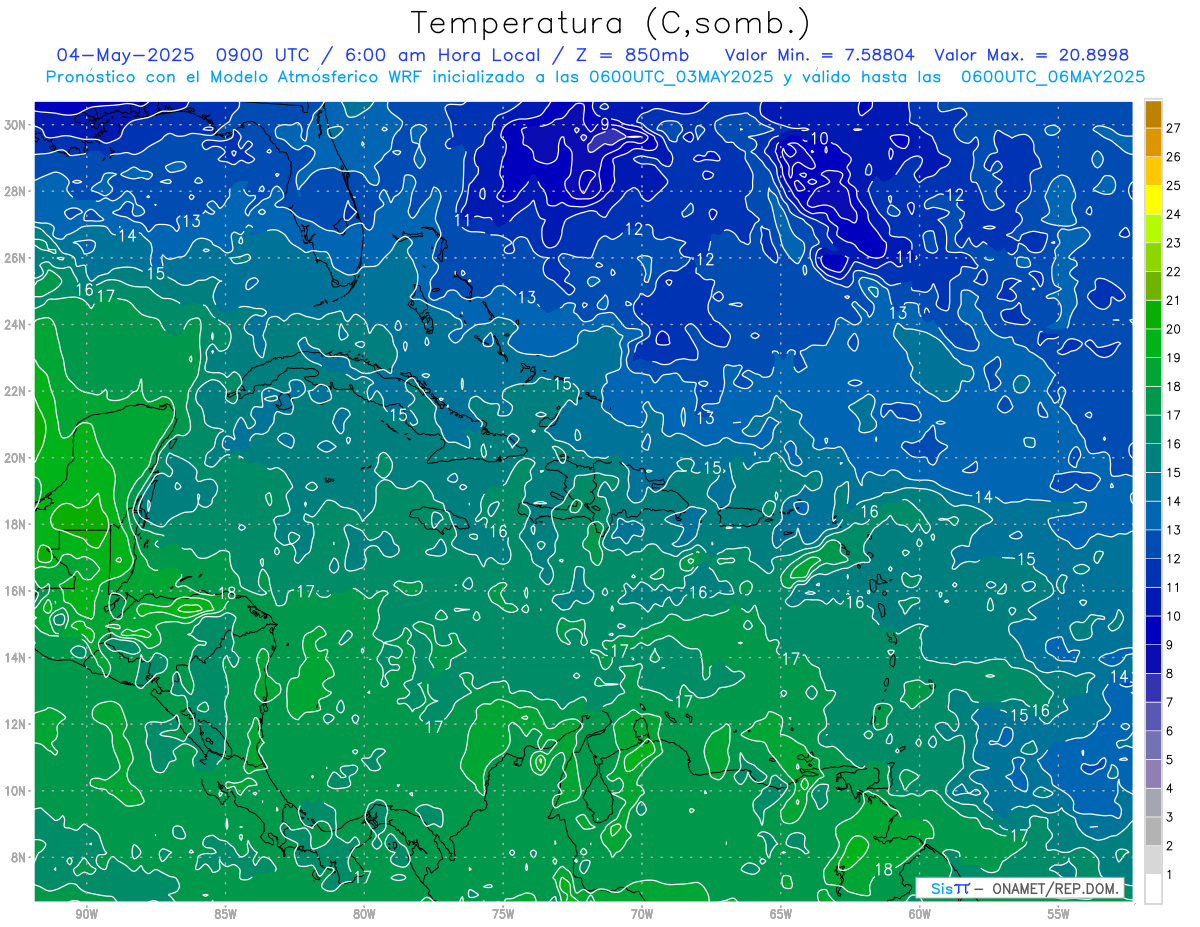Click the white bottom swatch of the legend

point(1153,889)
